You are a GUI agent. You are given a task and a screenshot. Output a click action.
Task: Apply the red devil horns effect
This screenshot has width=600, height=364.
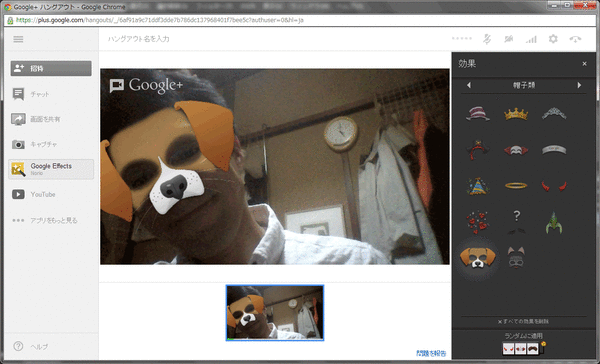point(554,186)
